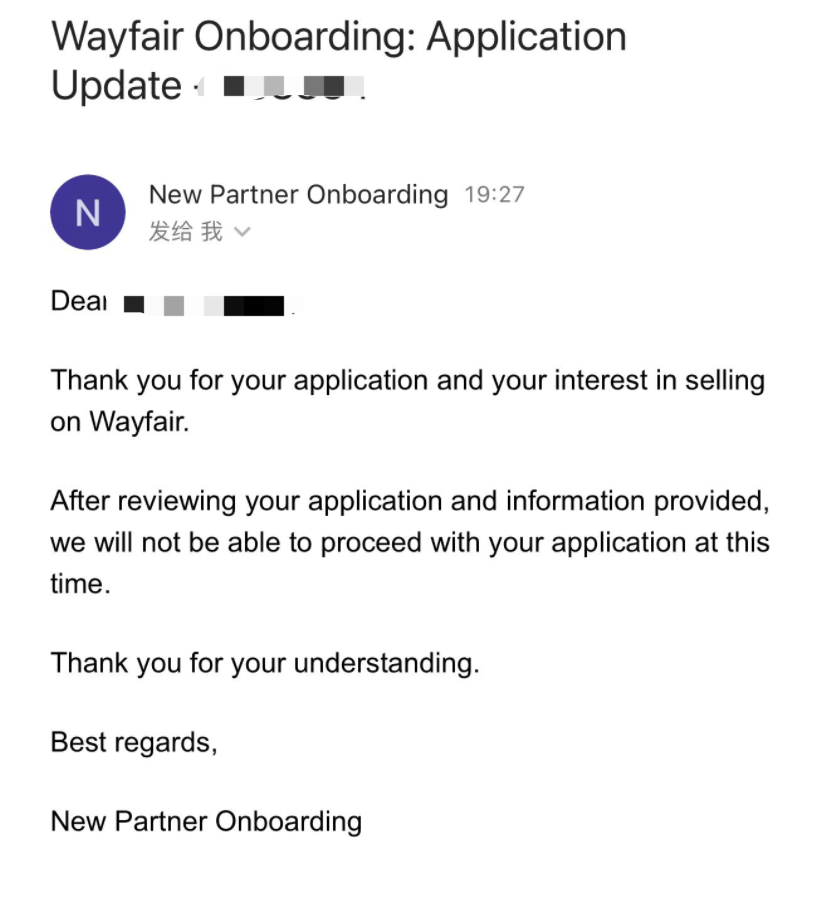Click the word "time." ending the paragraph

pos(80,584)
